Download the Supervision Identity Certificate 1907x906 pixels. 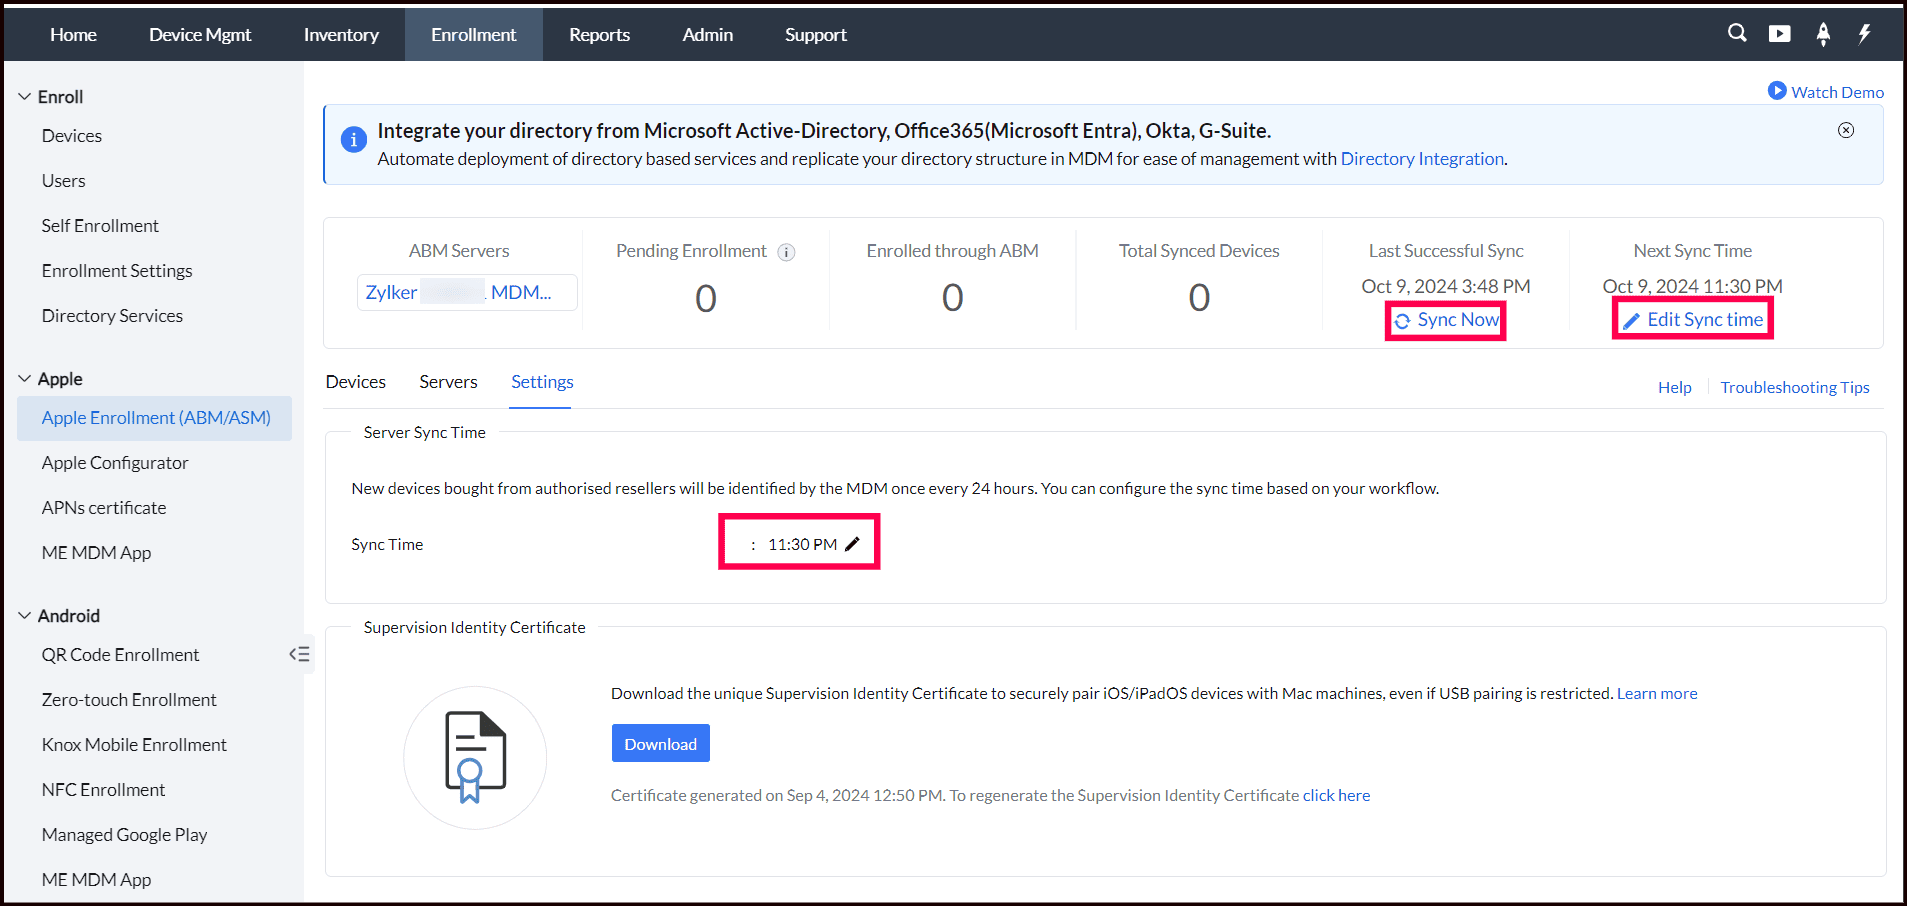pos(660,744)
